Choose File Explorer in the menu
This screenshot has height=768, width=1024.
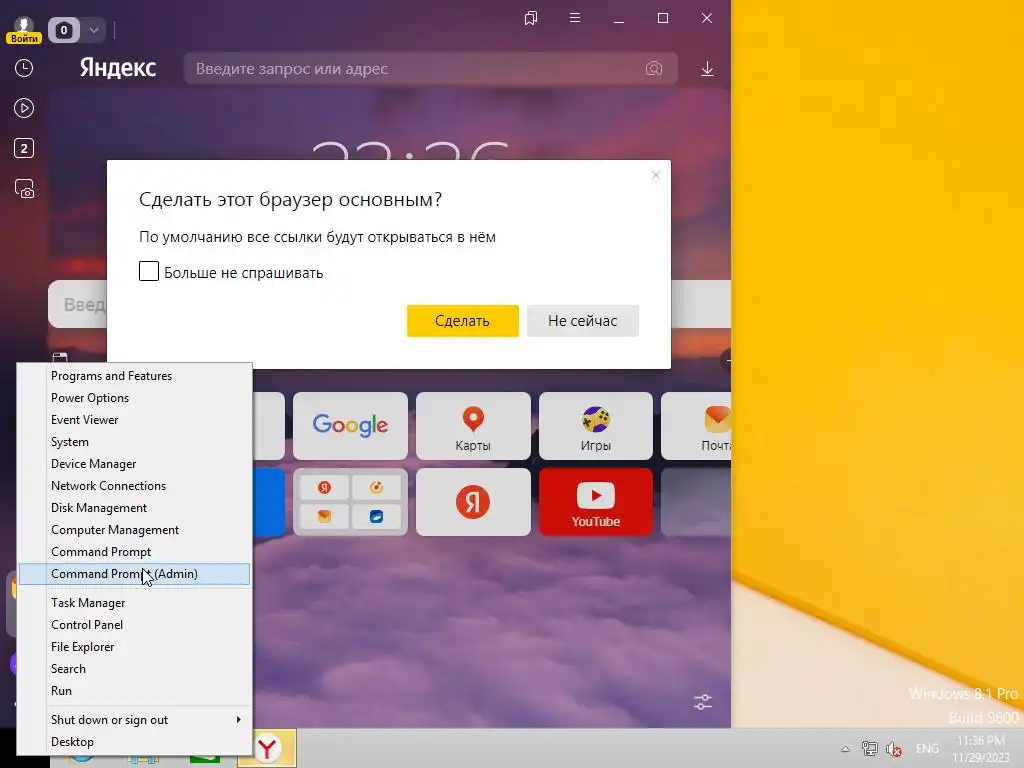[x=135, y=647]
